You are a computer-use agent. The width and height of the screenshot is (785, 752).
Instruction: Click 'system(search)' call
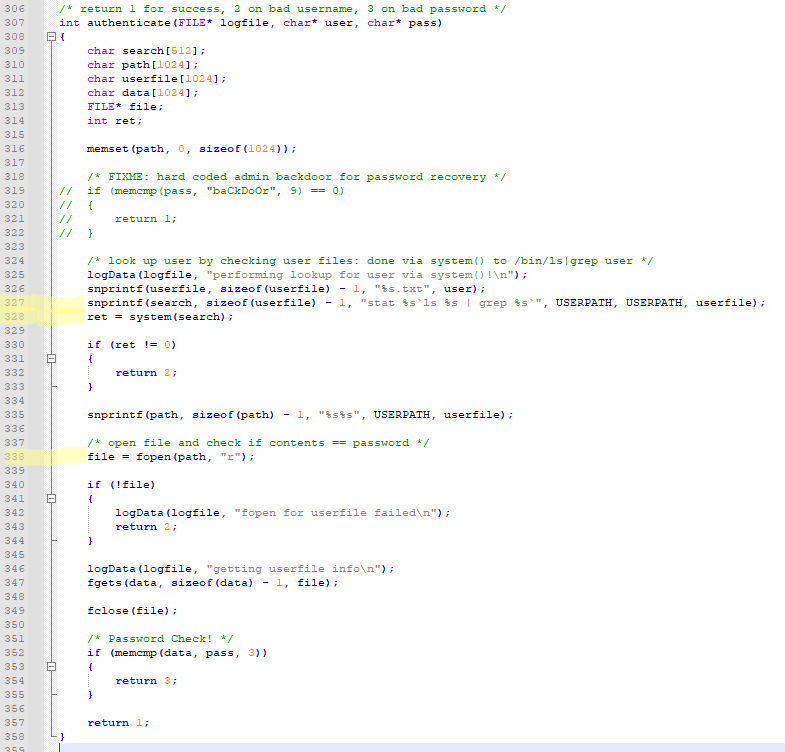(x=178, y=317)
